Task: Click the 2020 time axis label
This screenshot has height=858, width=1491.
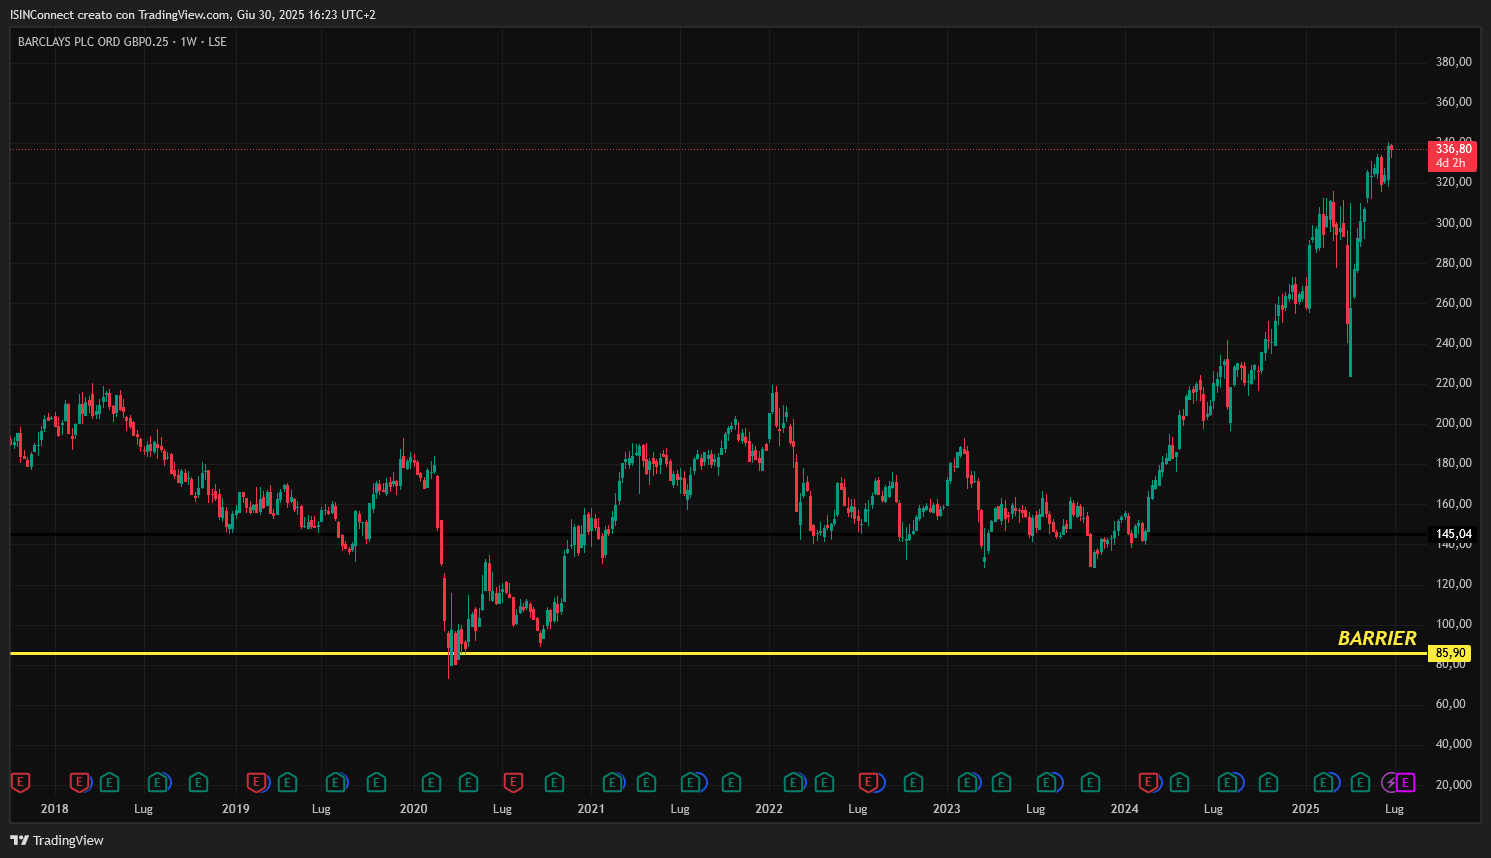Action: pyautogui.click(x=413, y=809)
